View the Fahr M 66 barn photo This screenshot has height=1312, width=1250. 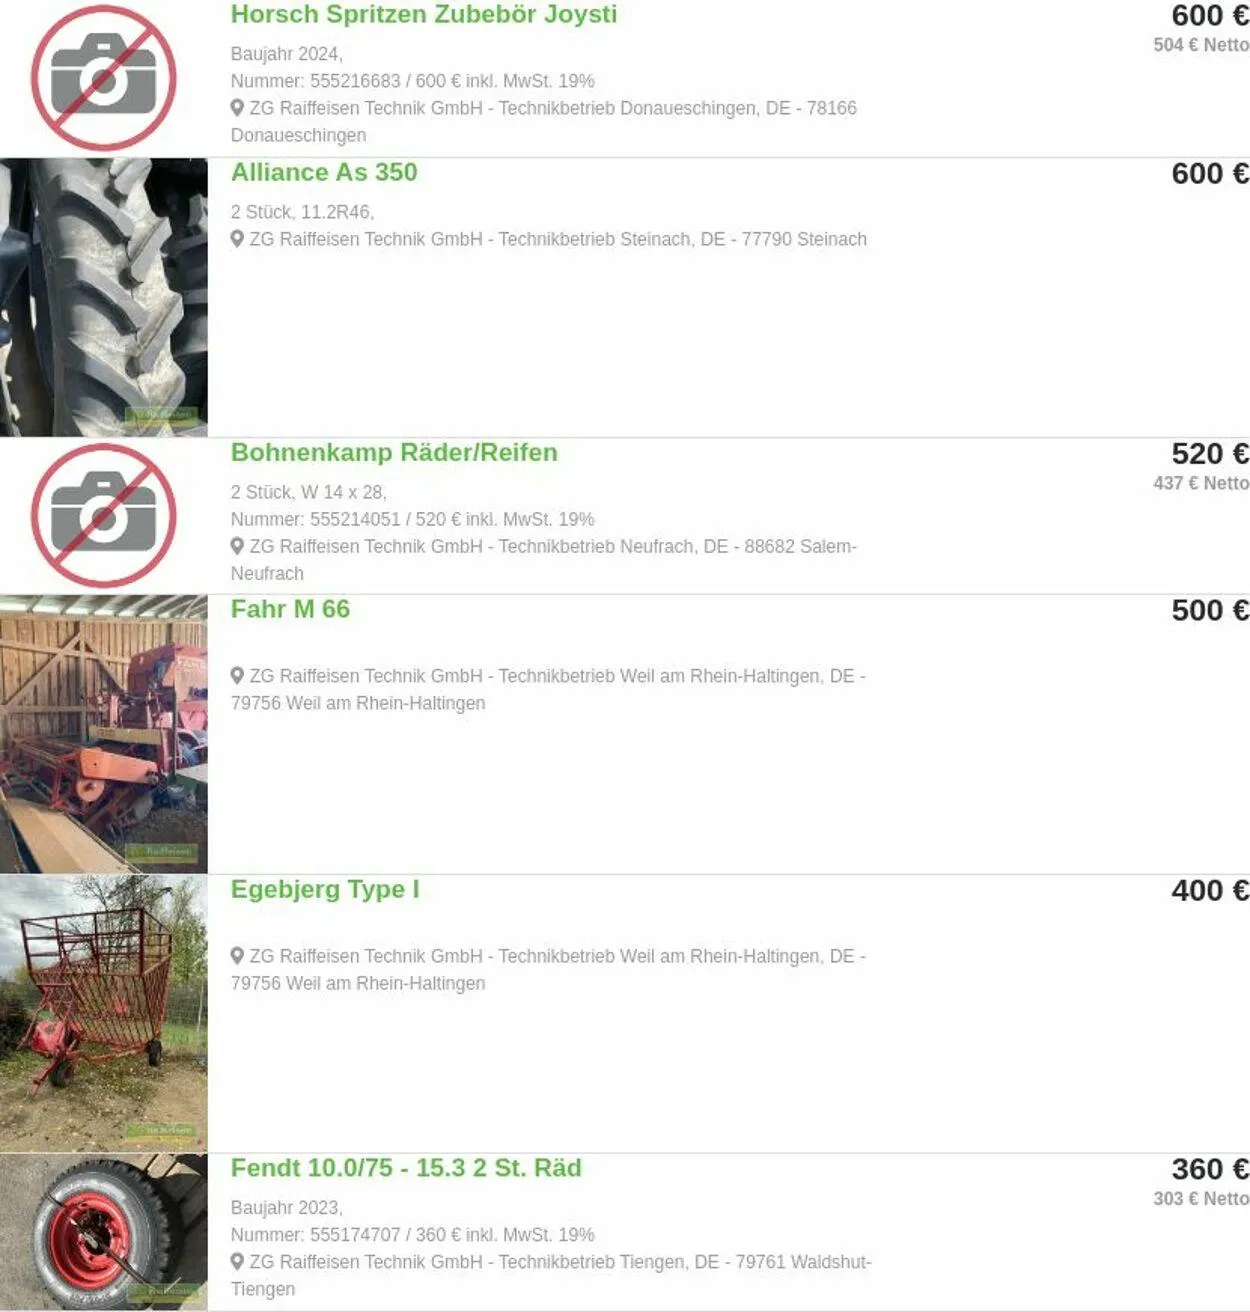(104, 734)
